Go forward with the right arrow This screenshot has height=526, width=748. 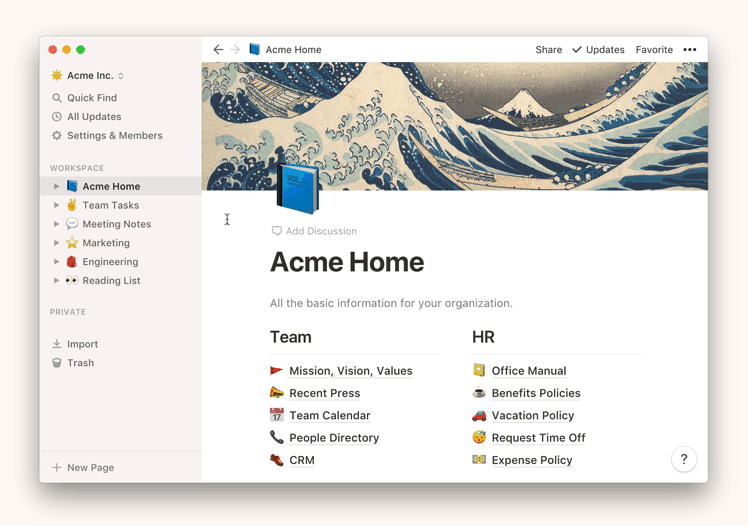[x=235, y=50]
